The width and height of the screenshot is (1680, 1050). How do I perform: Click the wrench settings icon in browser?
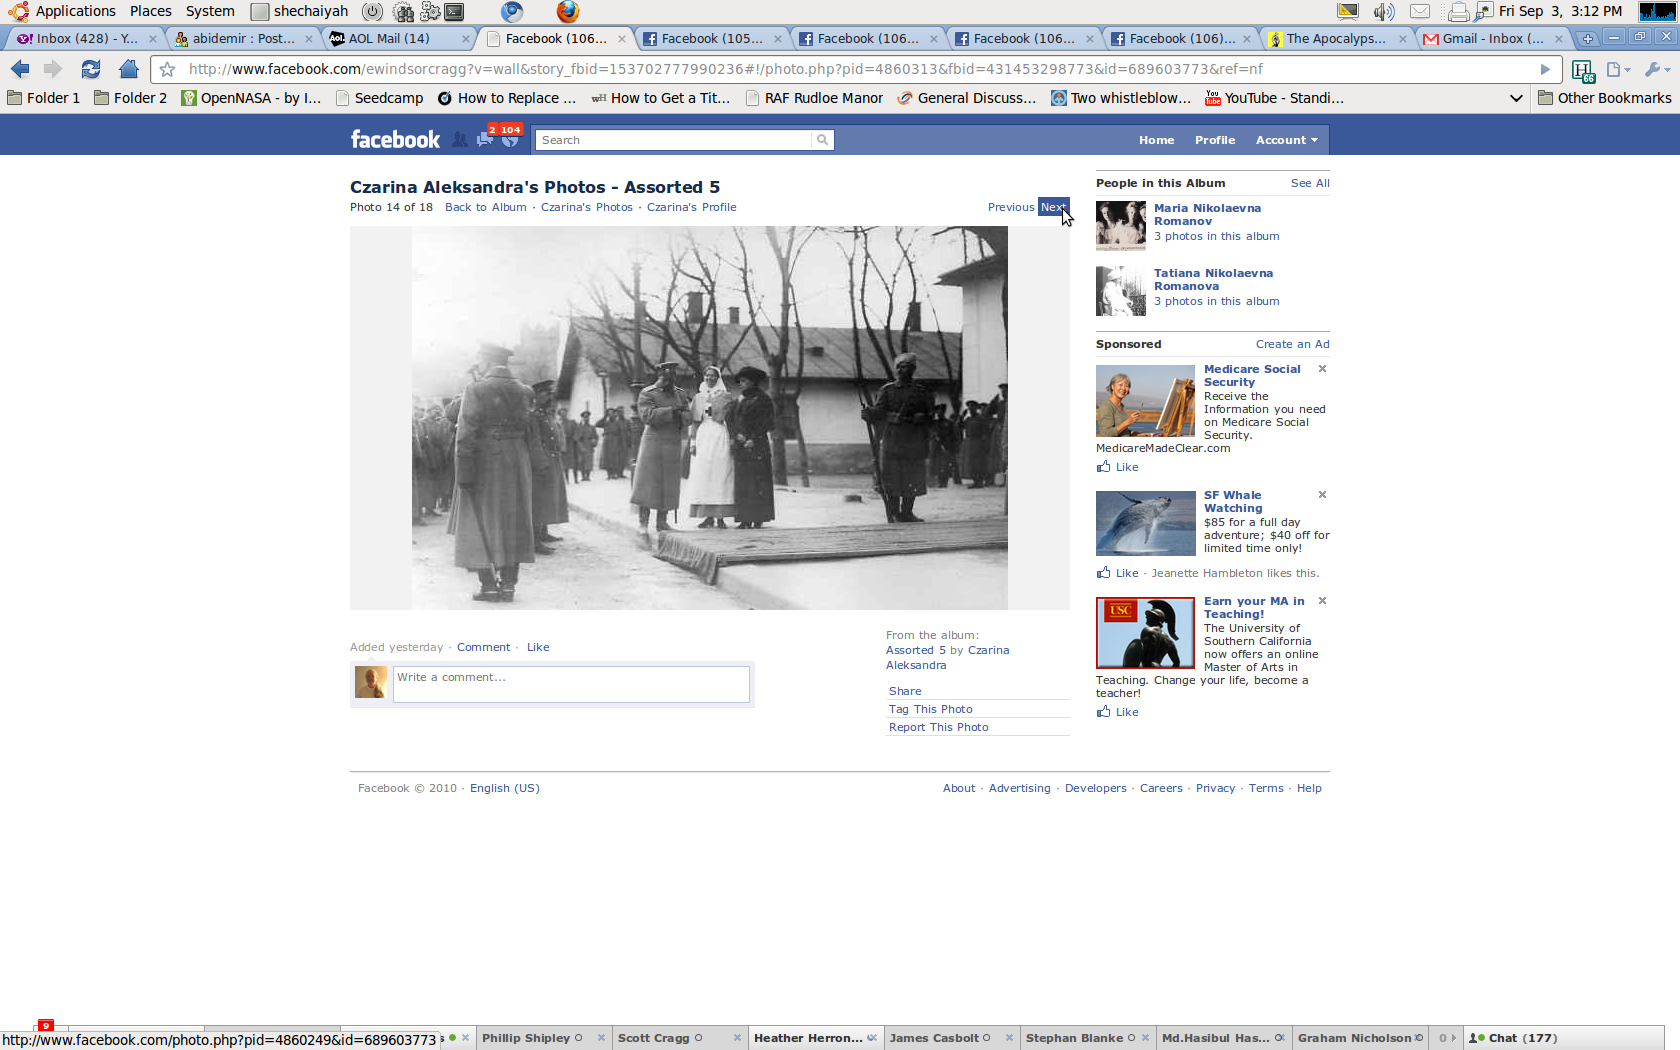pos(1655,69)
